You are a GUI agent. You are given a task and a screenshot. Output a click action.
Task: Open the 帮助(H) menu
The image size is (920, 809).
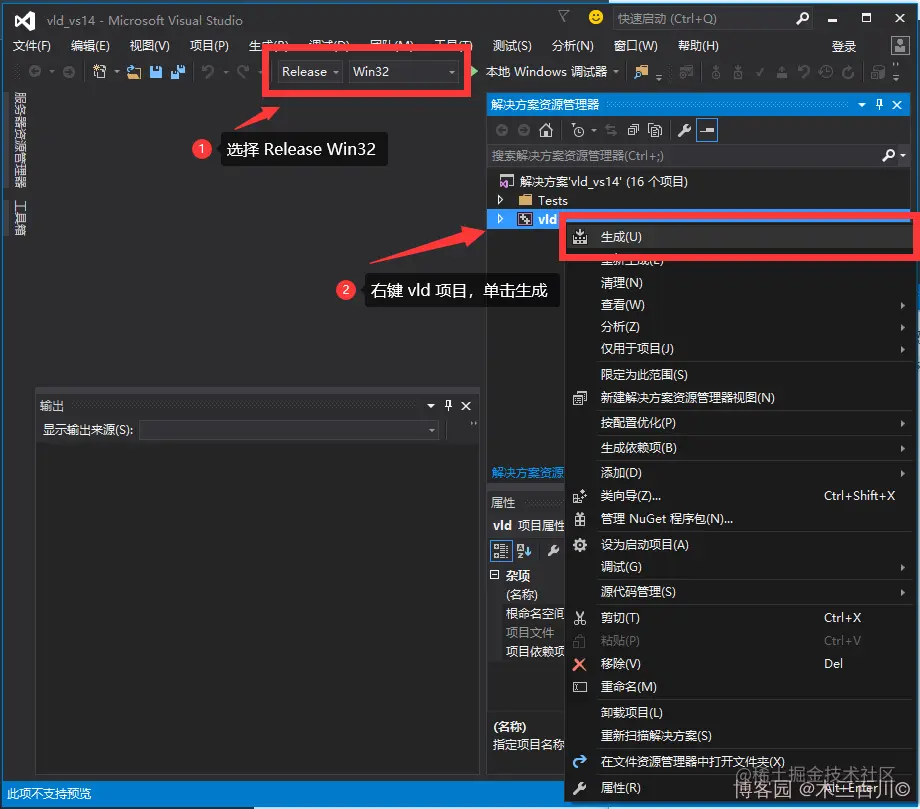pyautogui.click(x=698, y=46)
